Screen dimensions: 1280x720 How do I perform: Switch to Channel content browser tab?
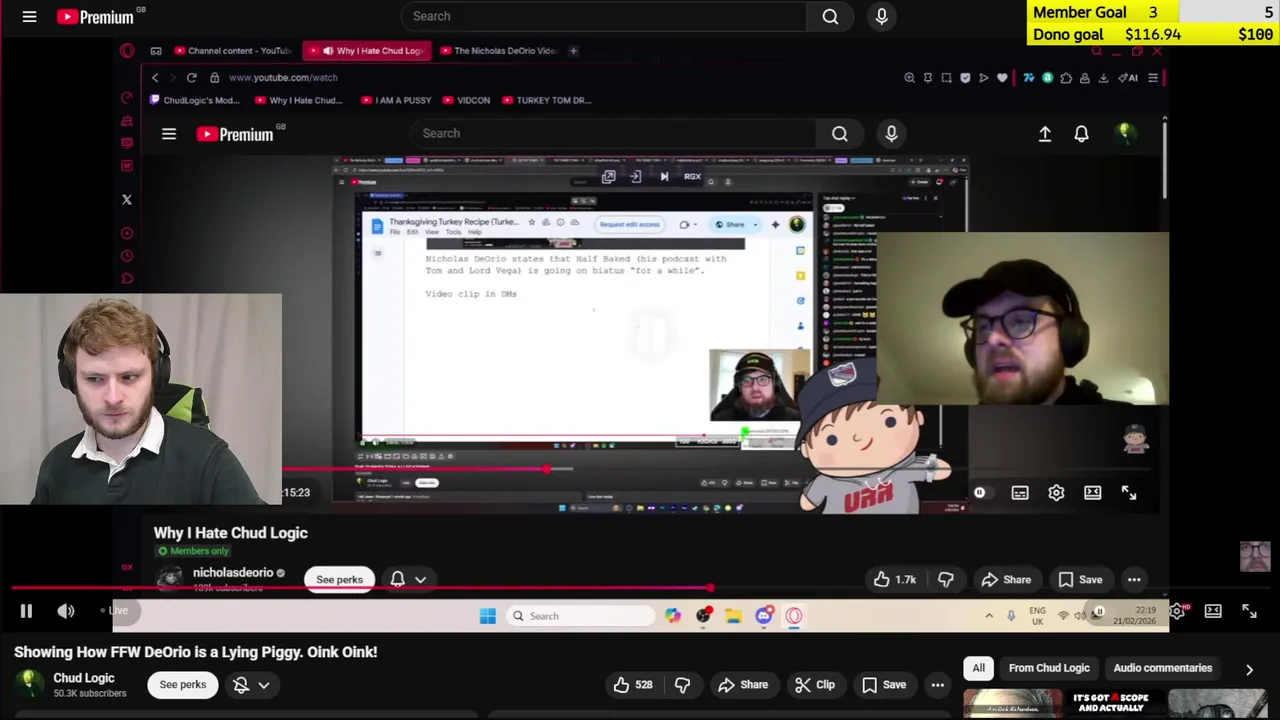tap(232, 51)
